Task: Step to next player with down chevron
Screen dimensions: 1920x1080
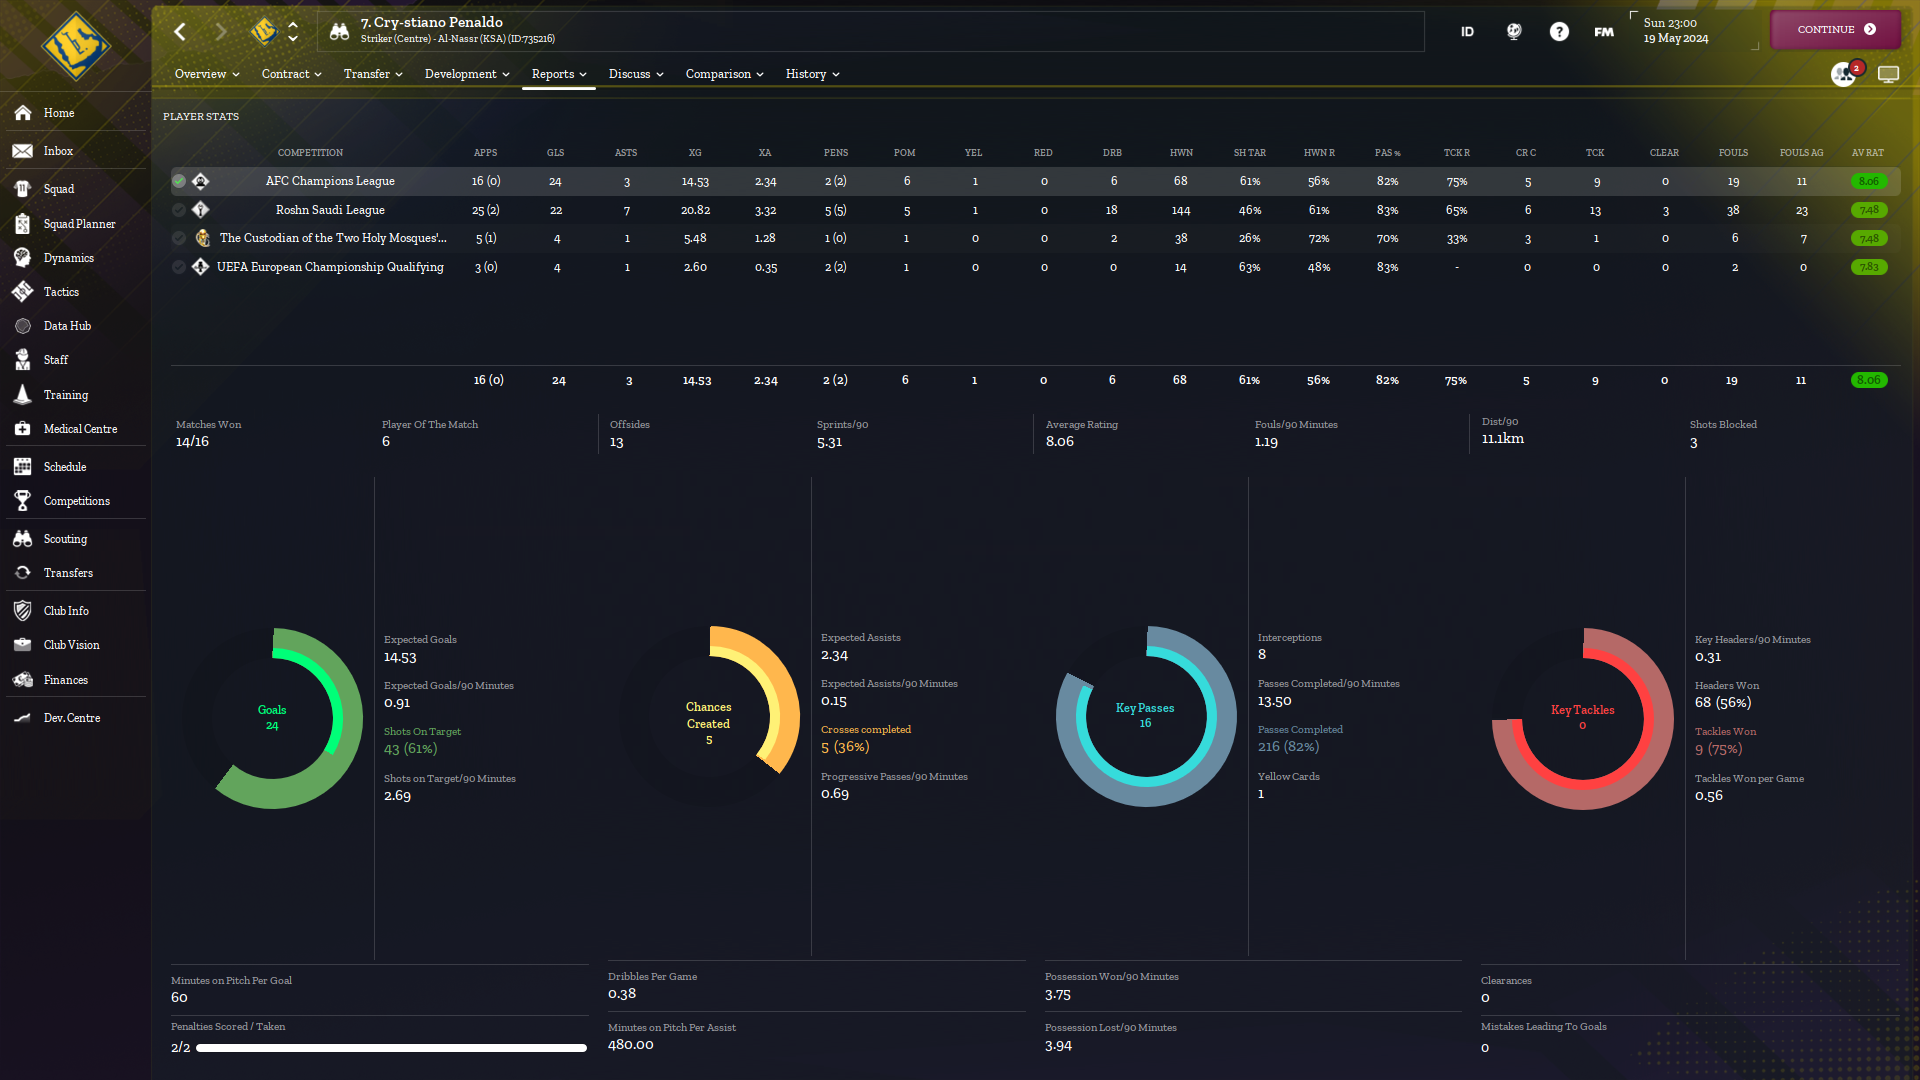Action: [x=293, y=39]
